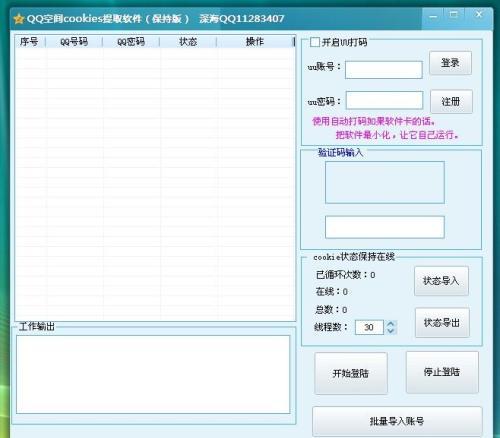Click the 总数：0 total text
The image size is (500, 438).
coord(331,310)
